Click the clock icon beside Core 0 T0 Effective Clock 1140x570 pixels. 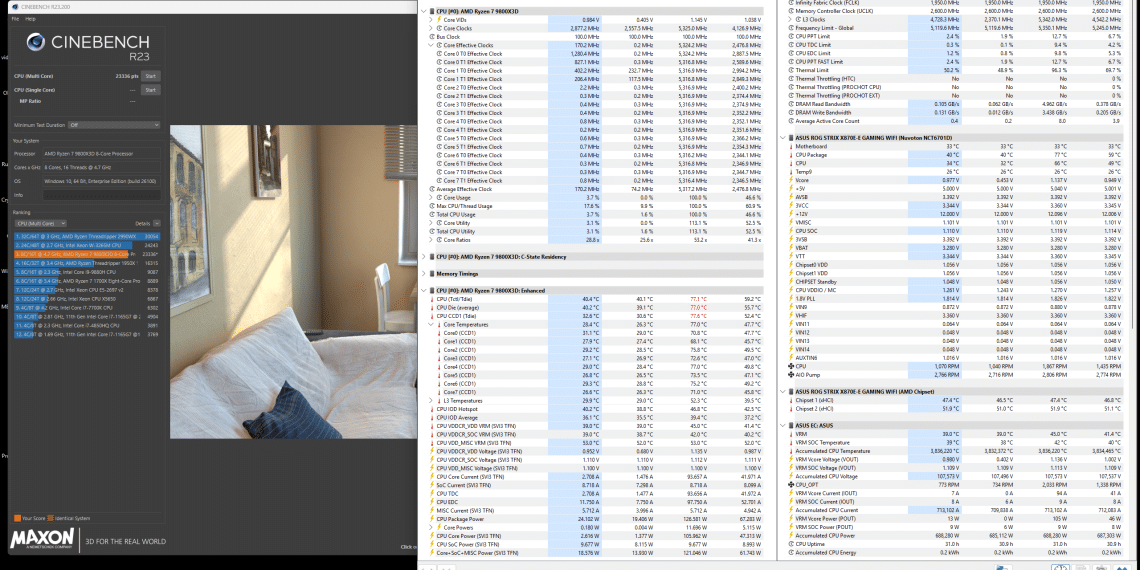[x=439, y=54]
